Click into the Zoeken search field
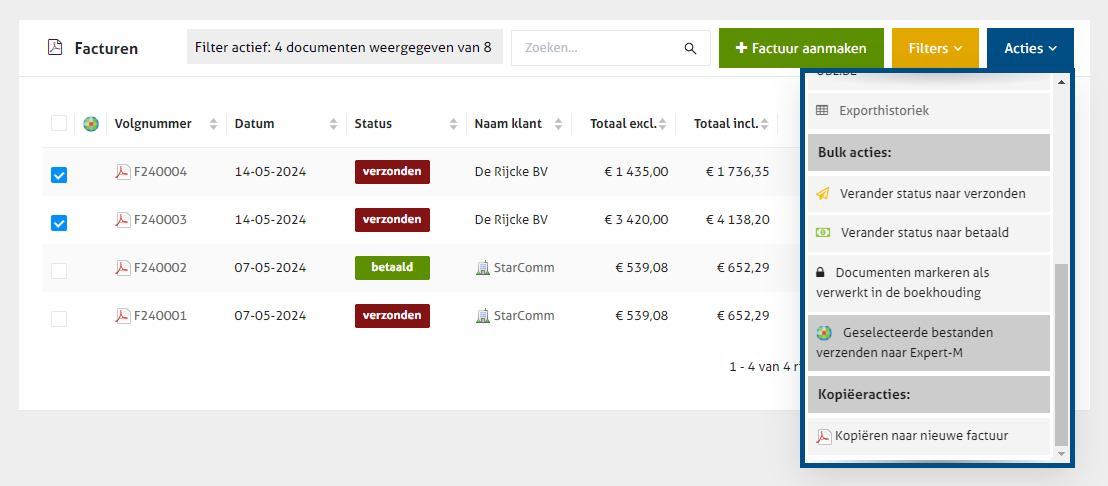Viewport: 1108px width, 486px height. pos(596,48)
